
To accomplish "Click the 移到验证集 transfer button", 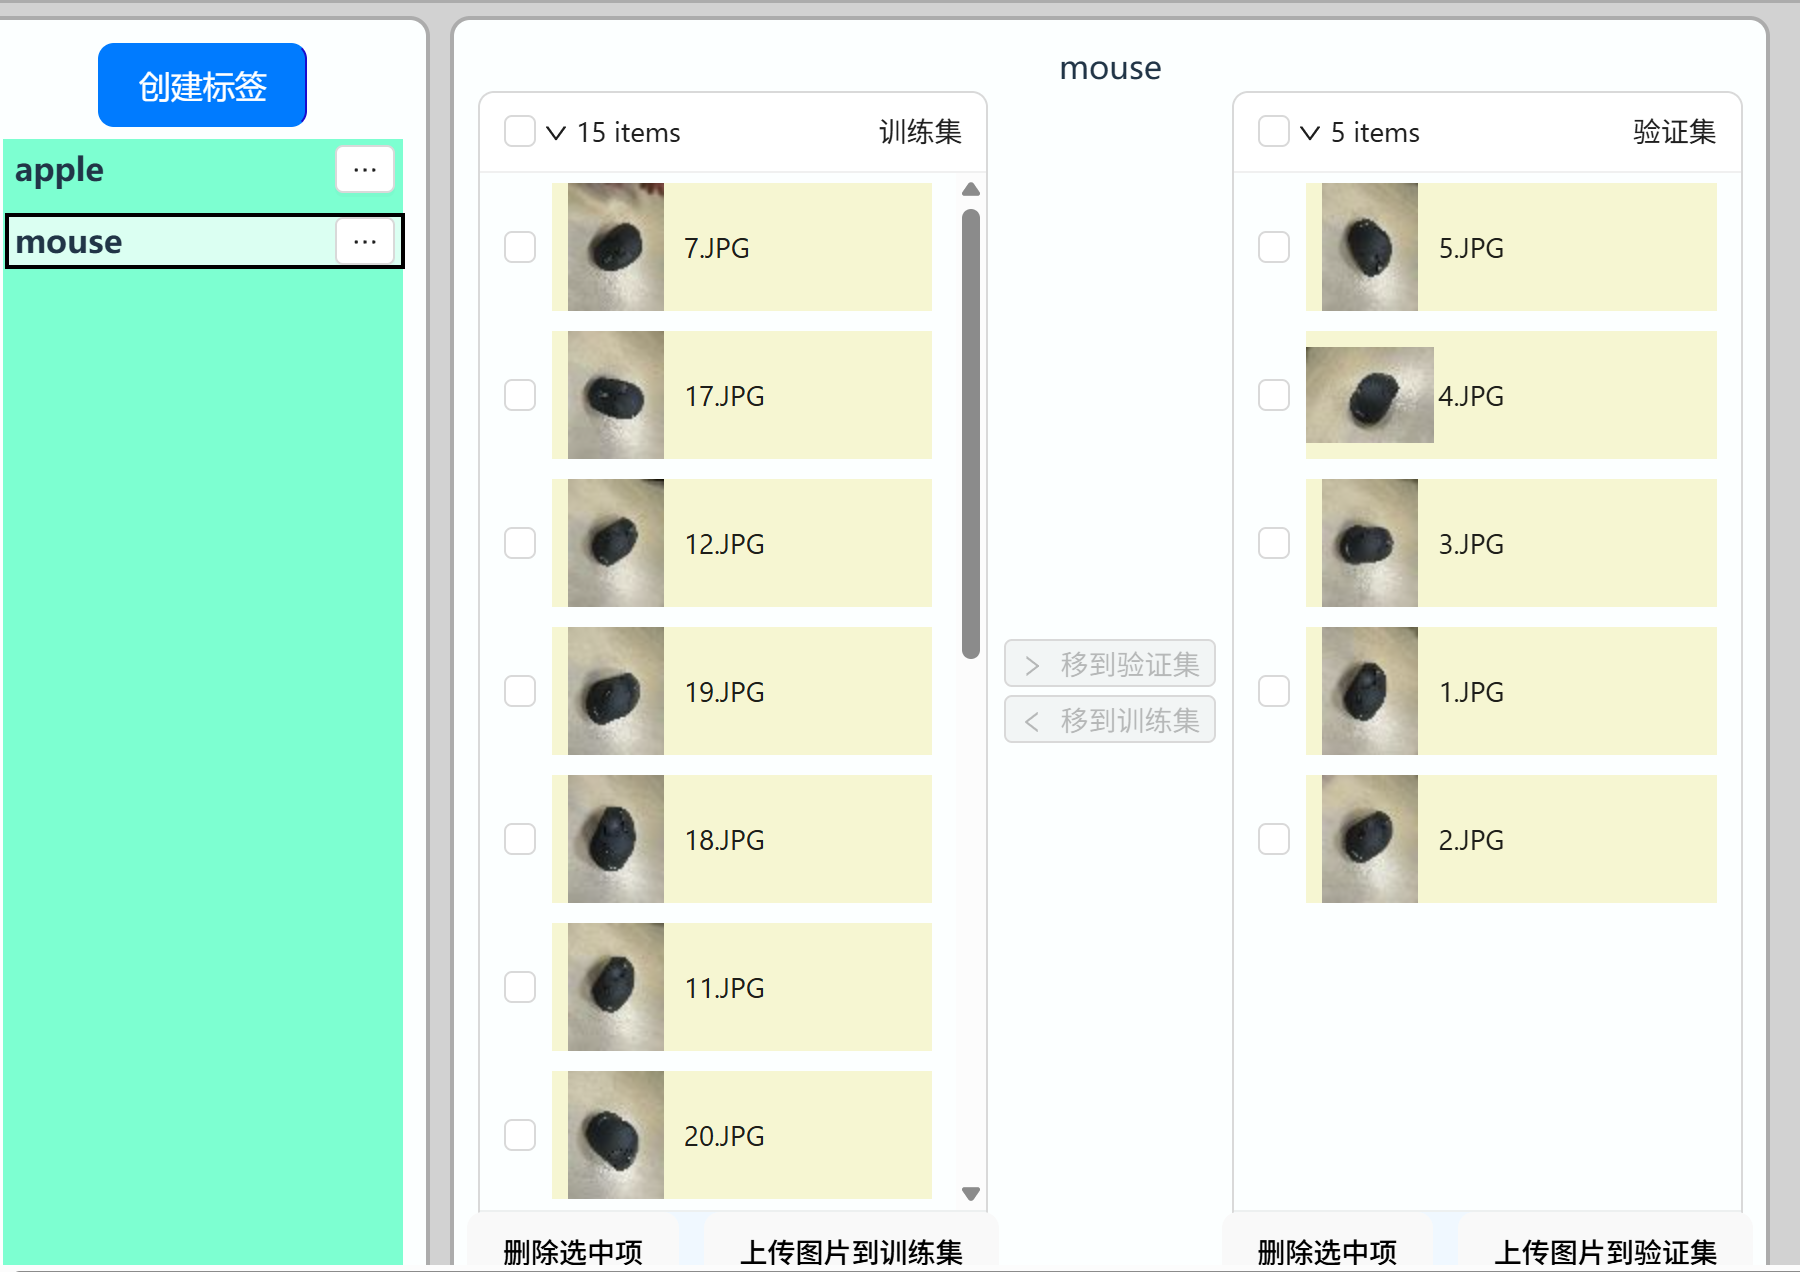I will point(1109,664).
